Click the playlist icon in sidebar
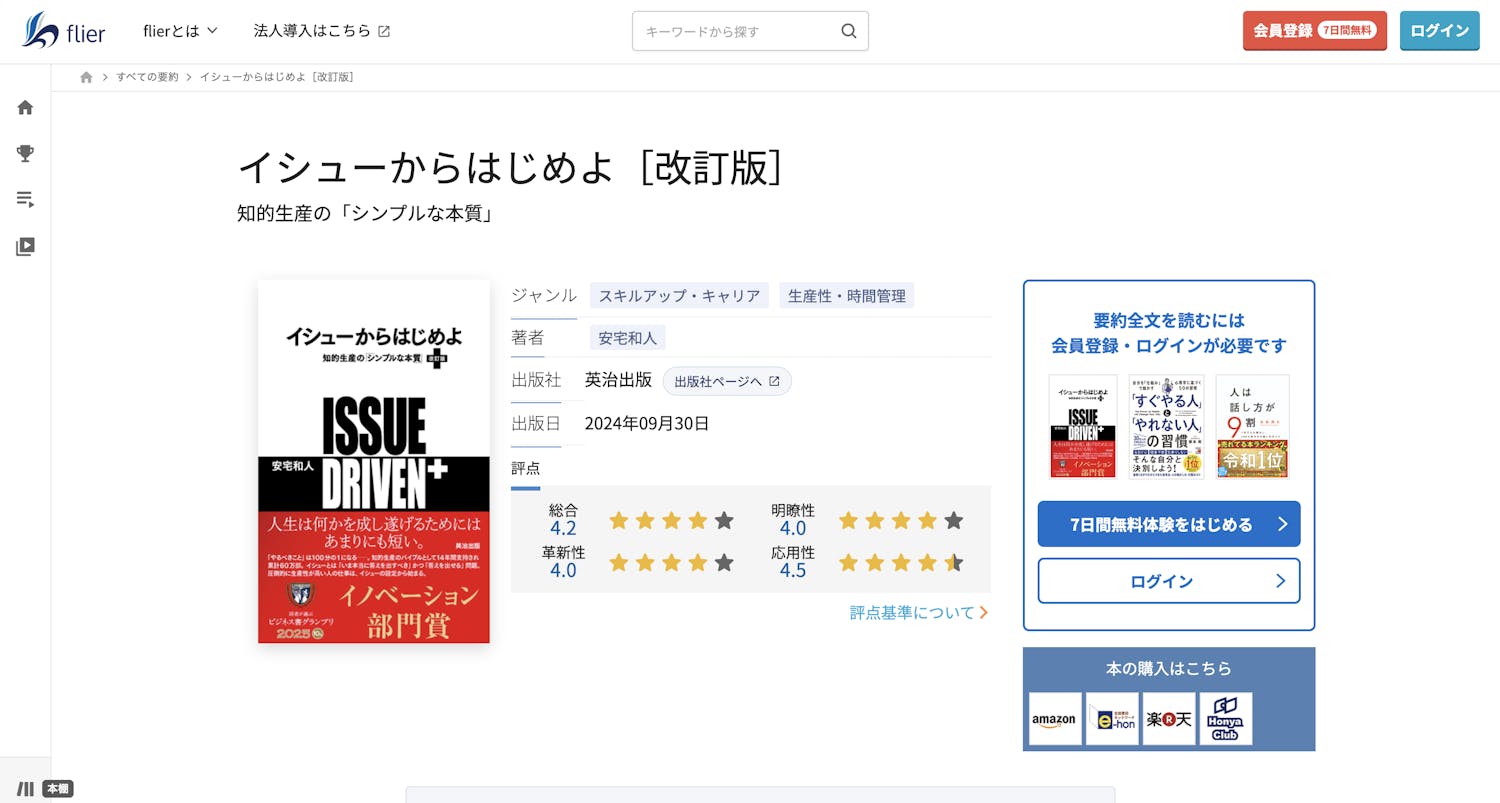This screenshot has height=803, width=1500. [25, 199]
